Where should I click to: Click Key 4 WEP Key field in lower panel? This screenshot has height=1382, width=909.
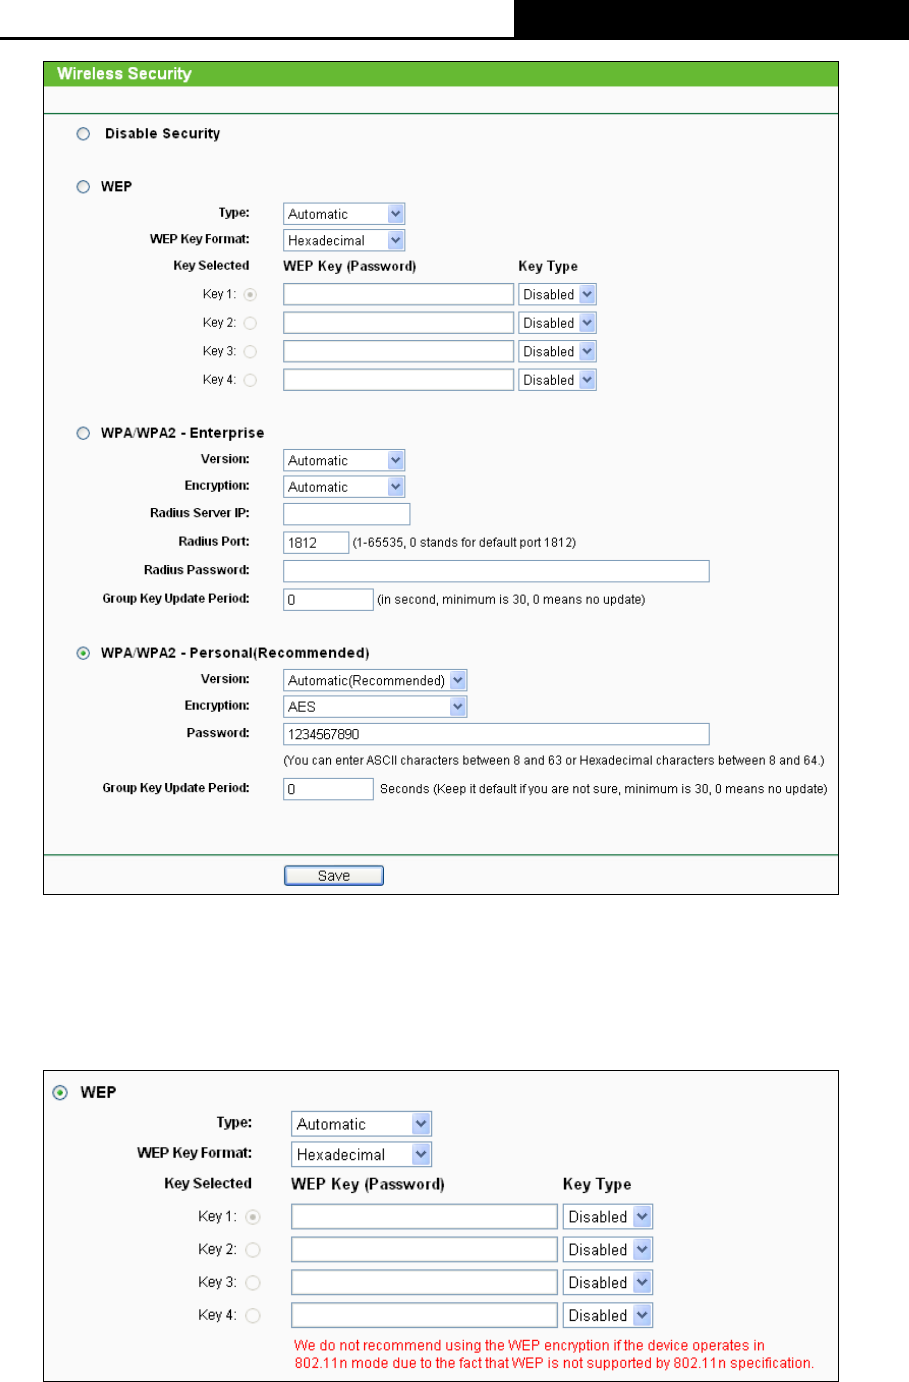(x=424, y=1315)
